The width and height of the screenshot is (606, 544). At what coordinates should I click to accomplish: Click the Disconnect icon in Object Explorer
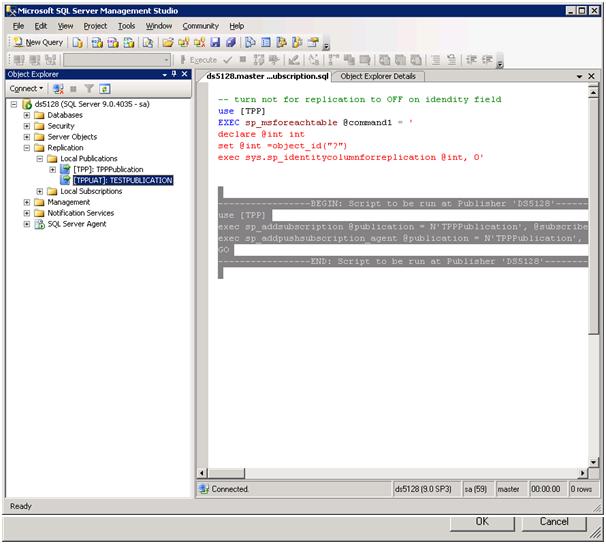[x=58, y=89]
